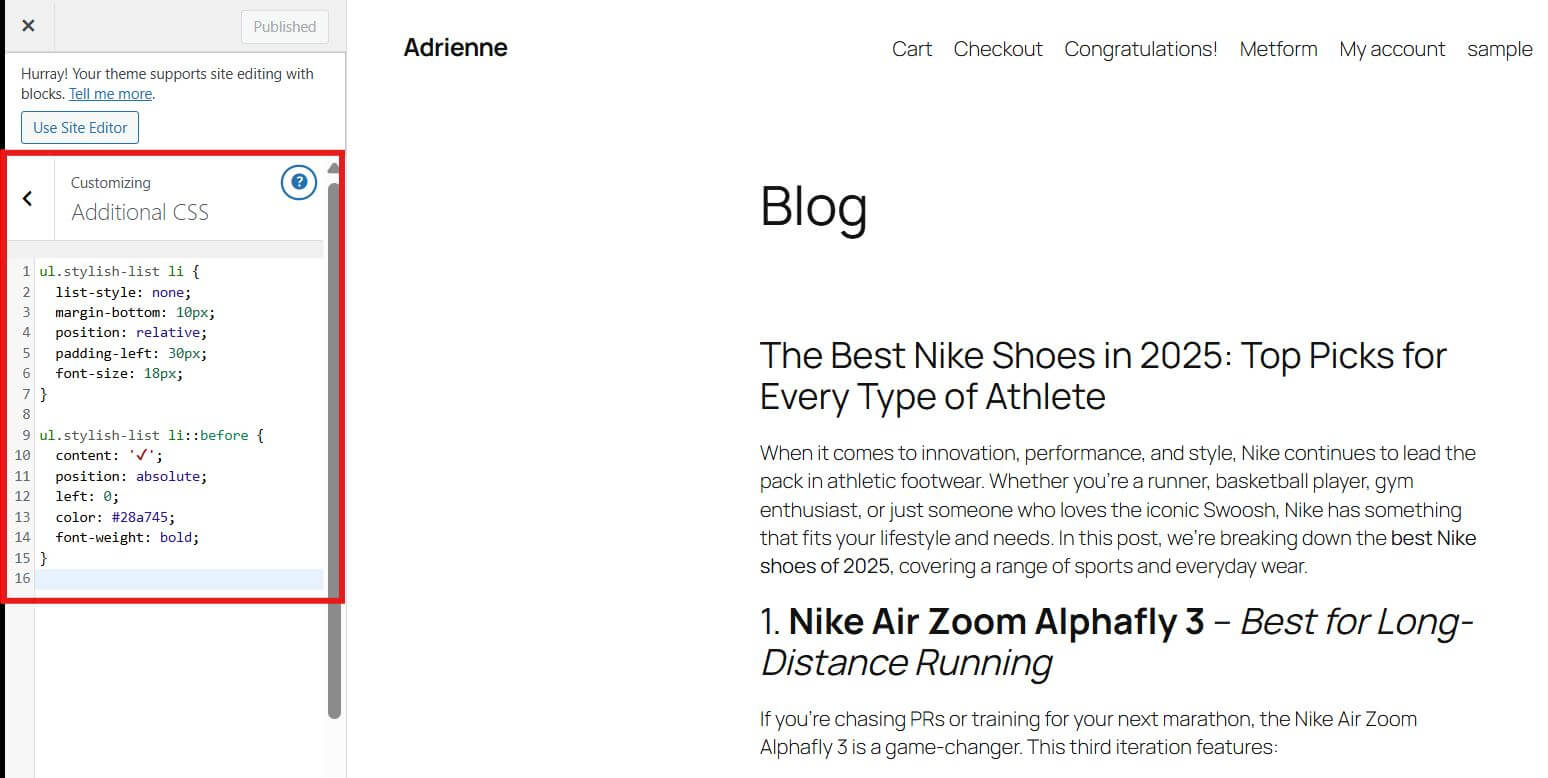
Task: Click the Use Site Editor button
Action: pyautogui.click(x=80, y=127)
